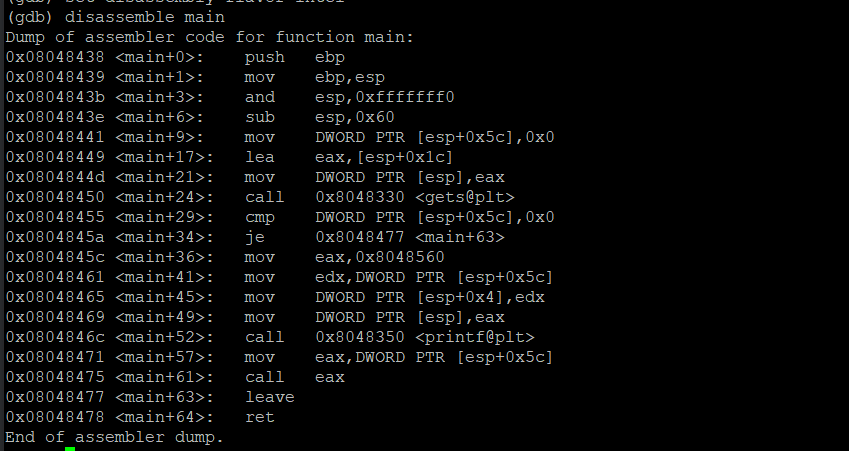Click the 'leave' instruction

coord(269,397)
